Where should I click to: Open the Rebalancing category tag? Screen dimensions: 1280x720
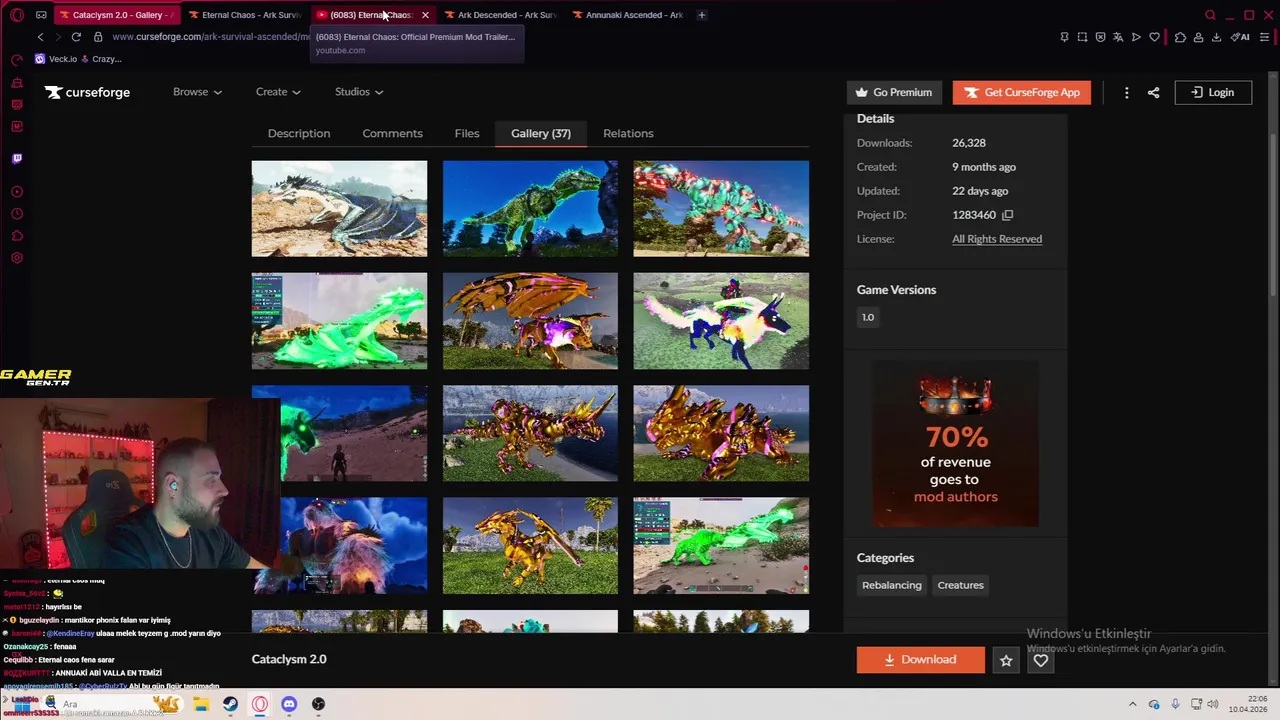892,585
